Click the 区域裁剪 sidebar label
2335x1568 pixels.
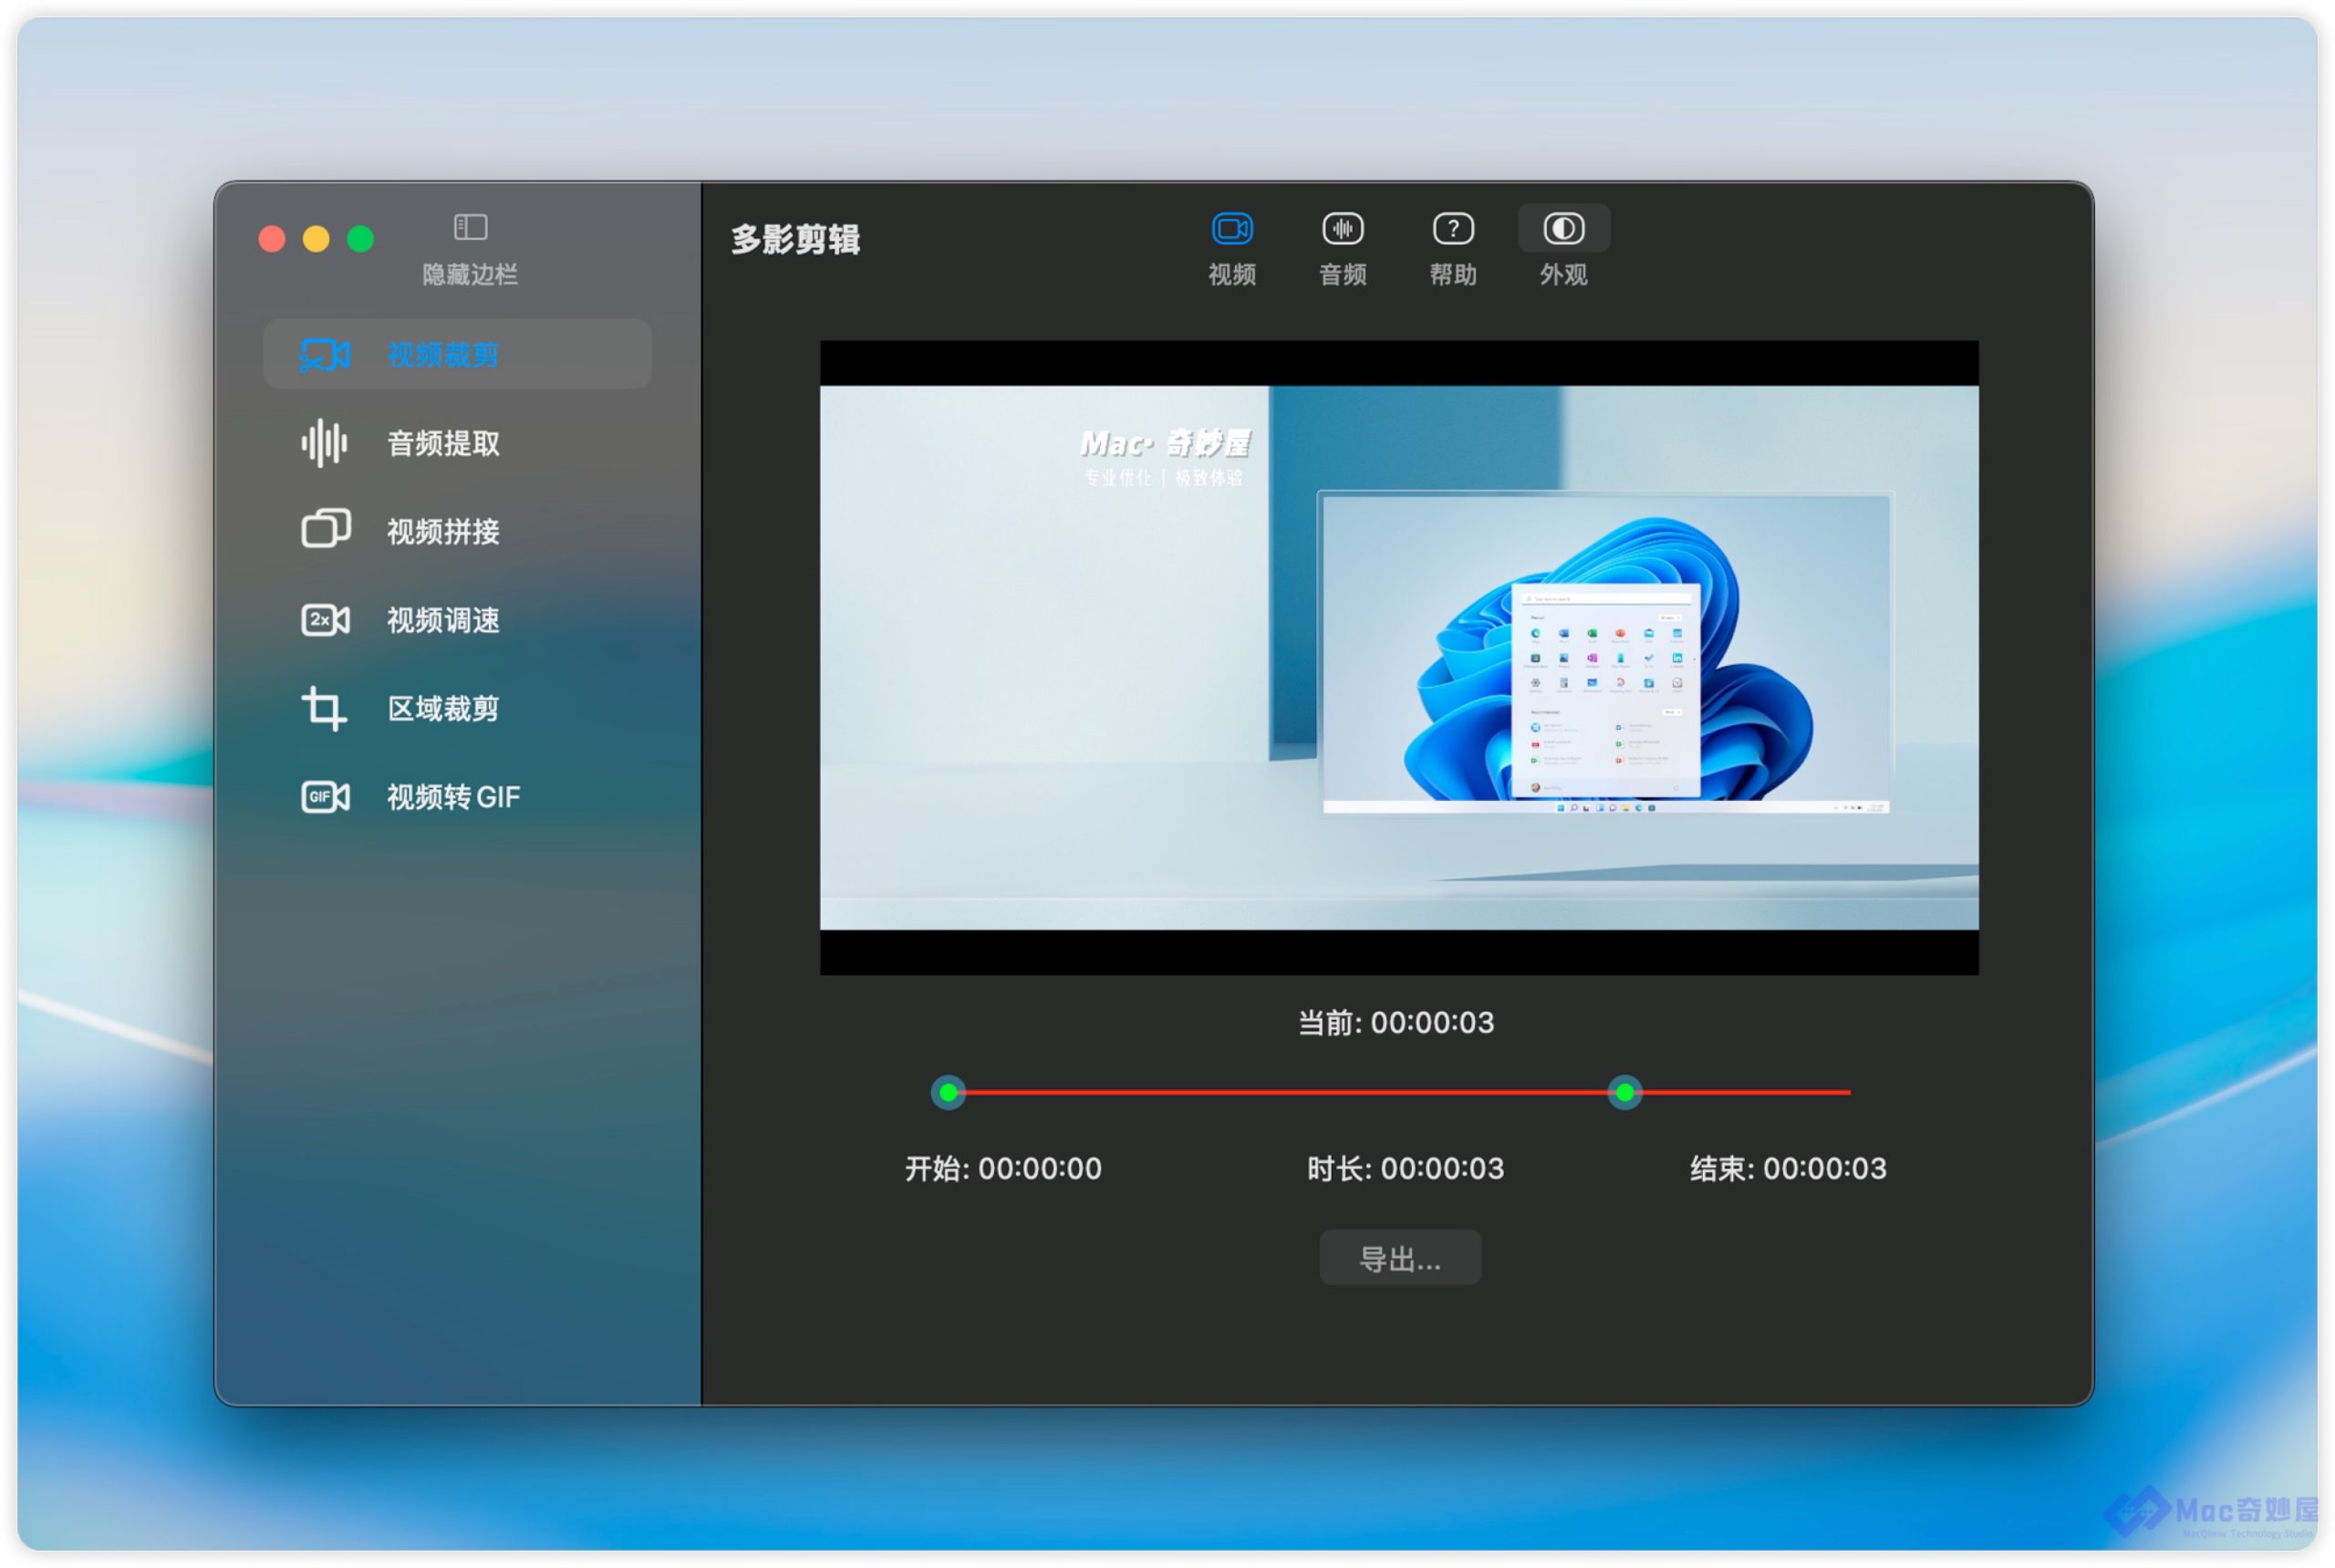pyautogui.click(x=443, y=708)
